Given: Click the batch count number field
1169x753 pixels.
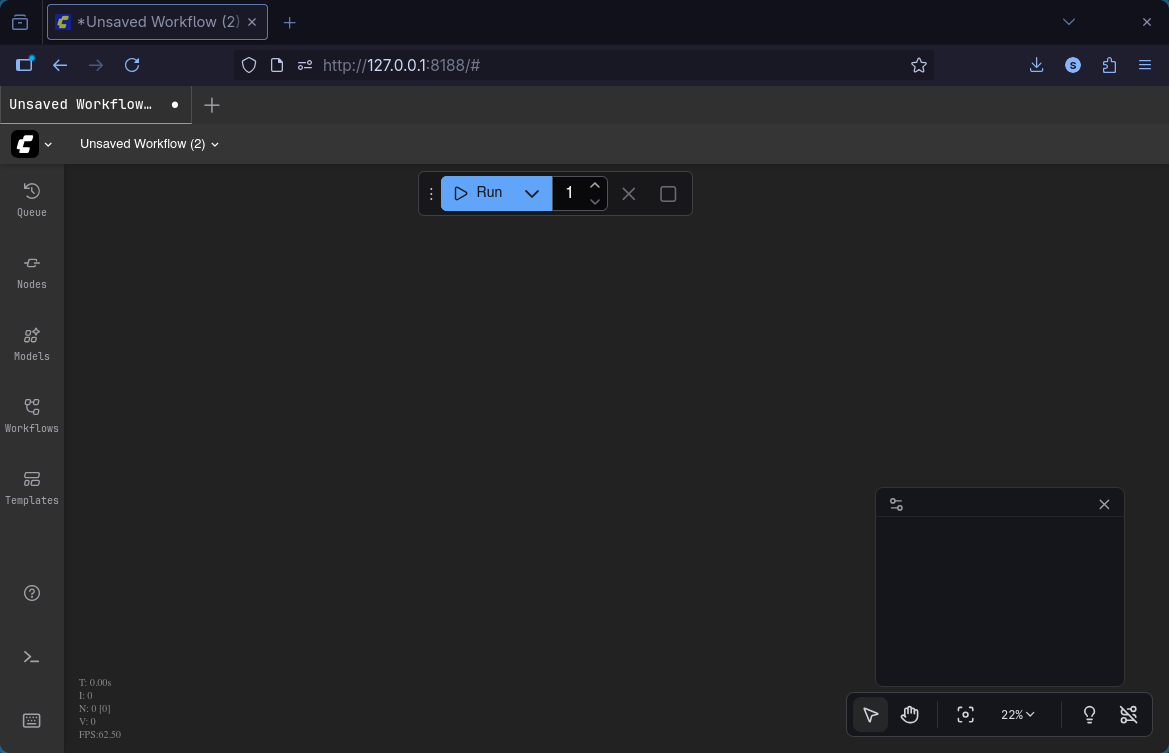Looking at the screenshot, I should click(569, 193).
